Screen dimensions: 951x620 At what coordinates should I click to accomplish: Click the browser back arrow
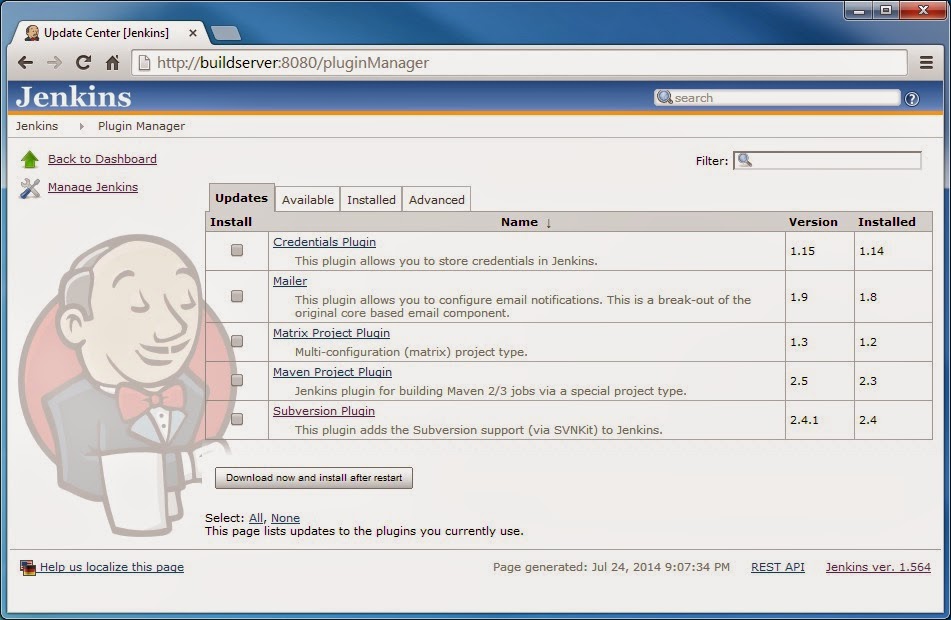(25, 62)
